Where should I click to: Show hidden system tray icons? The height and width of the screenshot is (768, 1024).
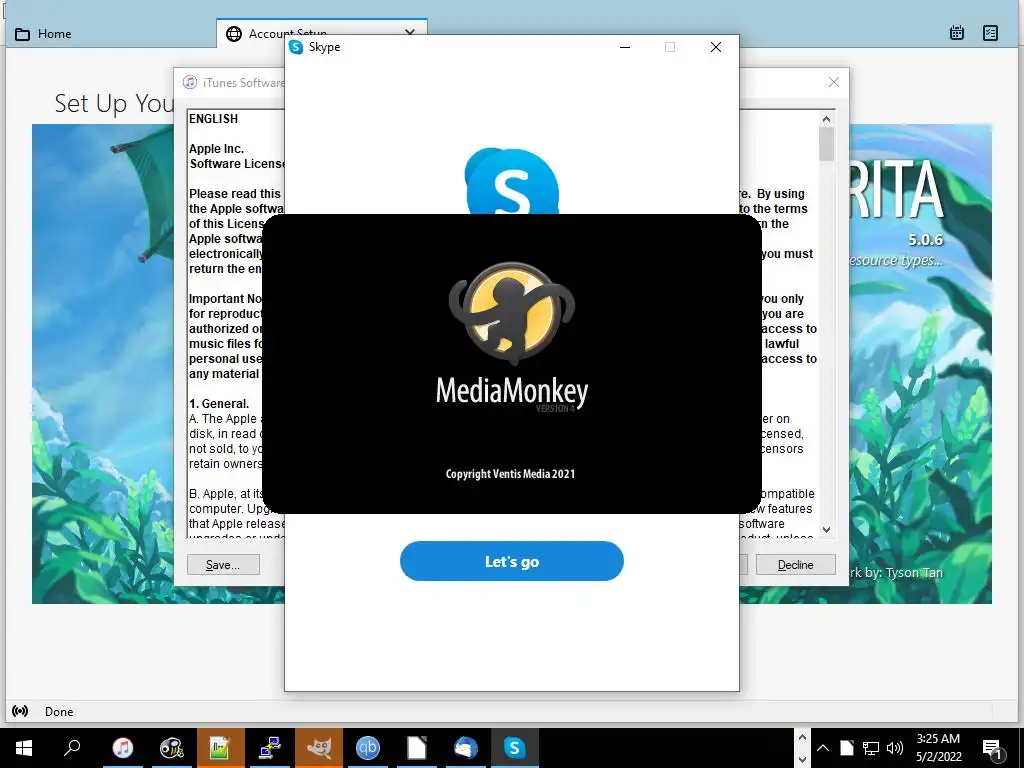(x=823, y=748)
